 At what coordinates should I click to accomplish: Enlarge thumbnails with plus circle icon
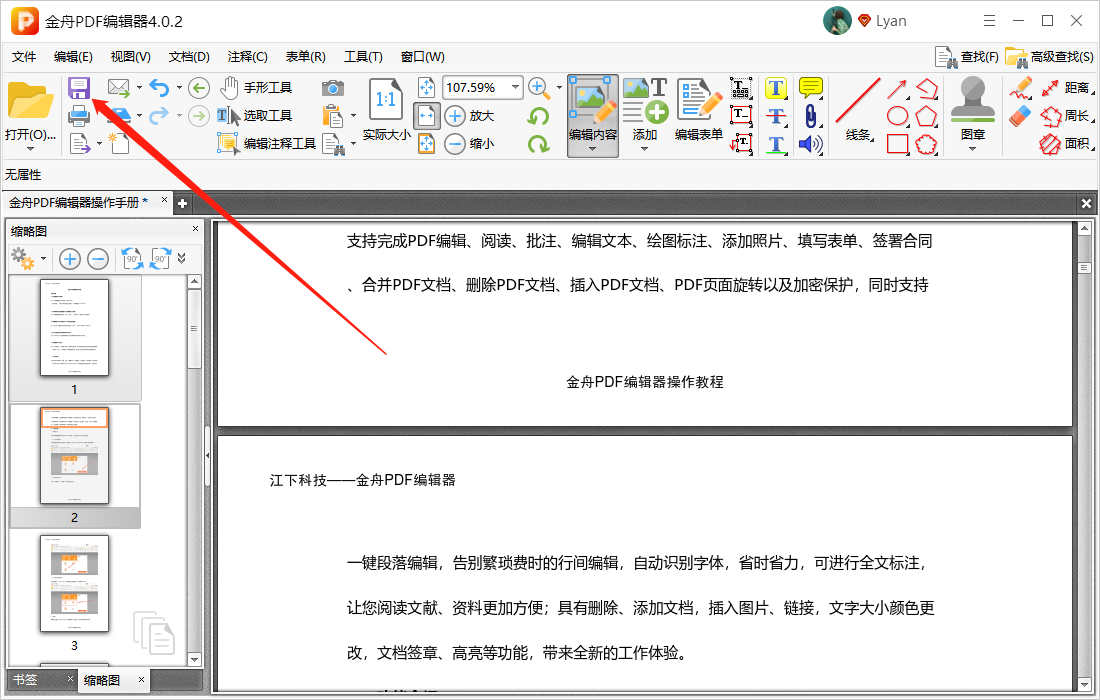coord(69,259)
